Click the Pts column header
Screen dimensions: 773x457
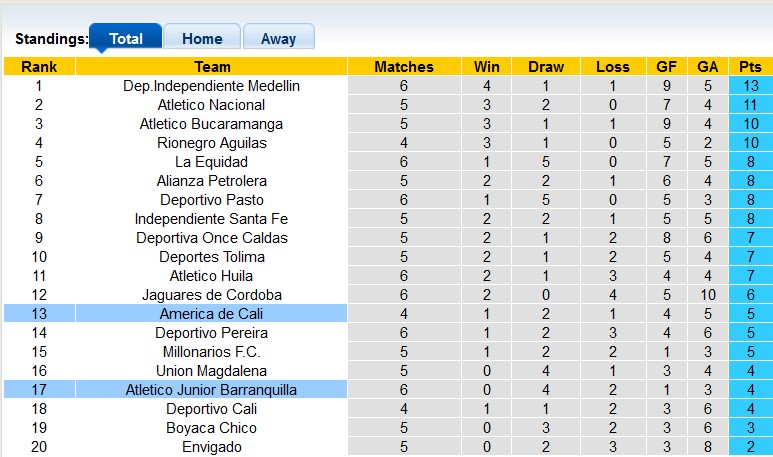click(x=751, y=67)
